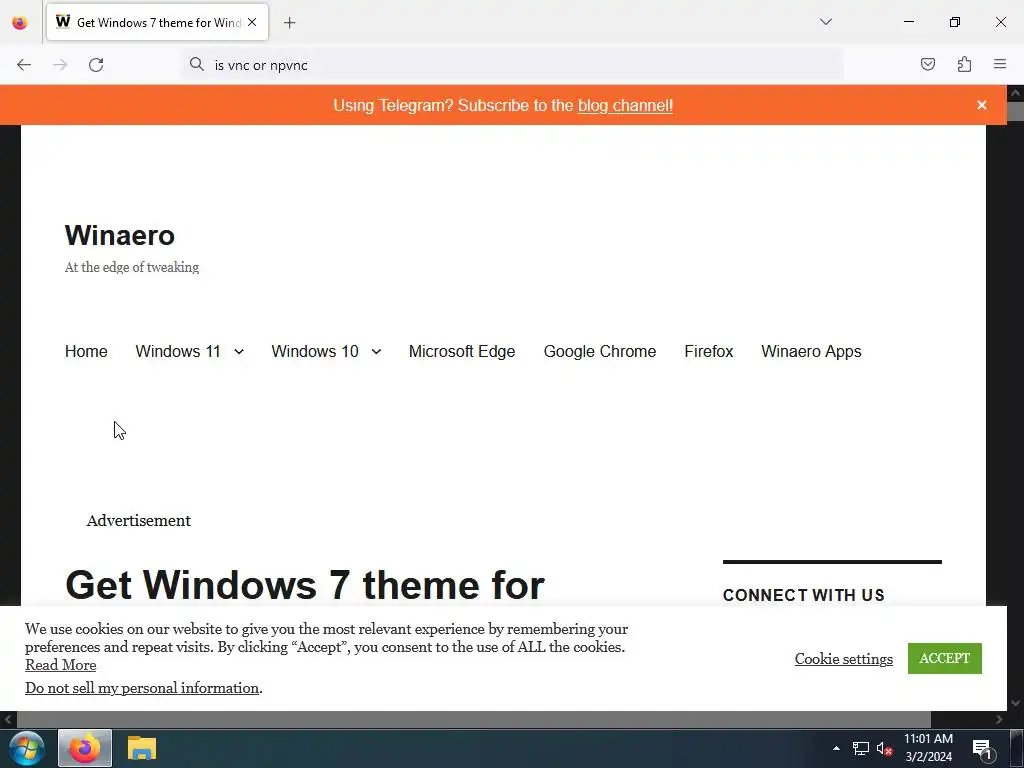Click the 'Get Windows 7 theme for' article heading

304,584
